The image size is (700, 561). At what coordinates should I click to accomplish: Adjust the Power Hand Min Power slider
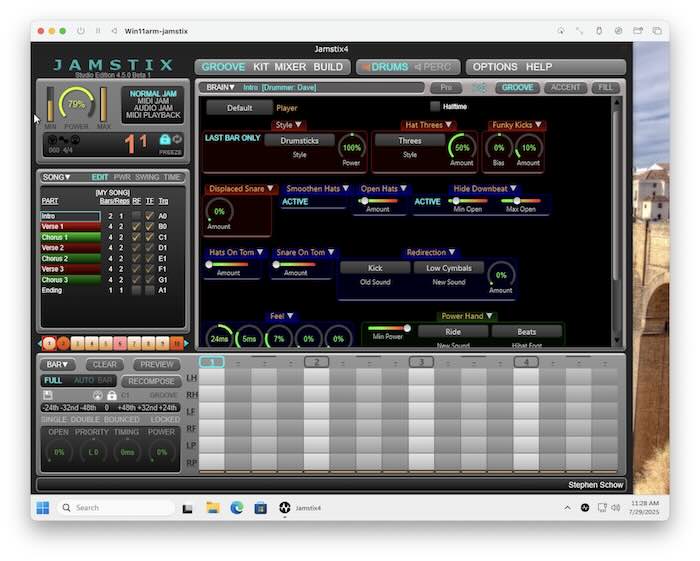388,328
